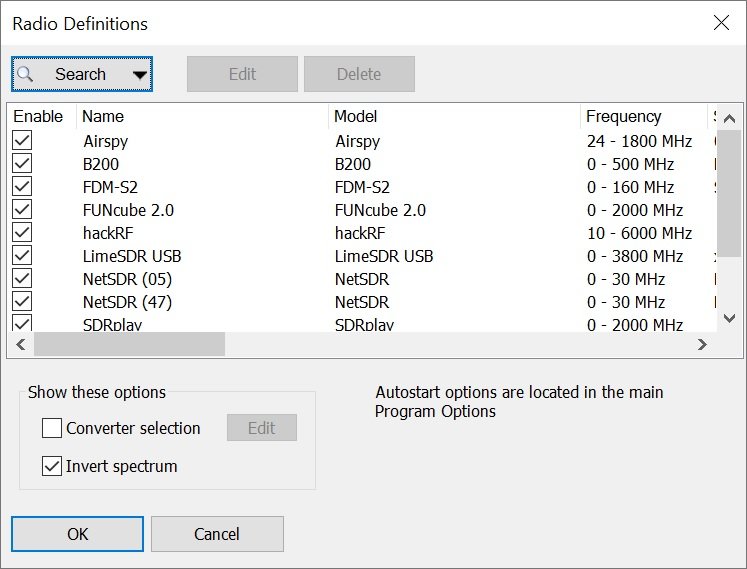Viewport: 747px width, 569px height.
Task: Click the 0 - 3800 MHz frequency cell
Action: tap(635, 256)
